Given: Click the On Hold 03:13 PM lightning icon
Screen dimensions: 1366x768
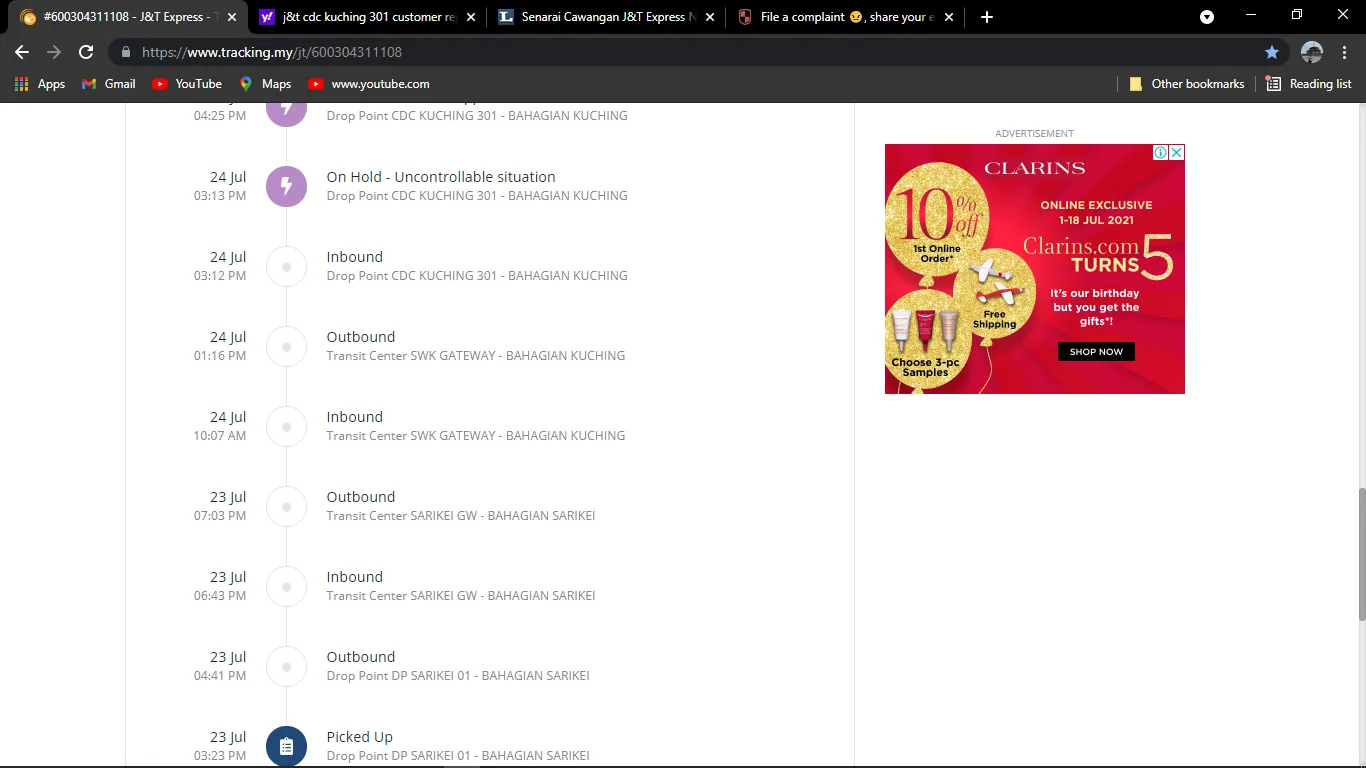Looking at the screenshot, I should pyautogui.click(x=286, y=186).
